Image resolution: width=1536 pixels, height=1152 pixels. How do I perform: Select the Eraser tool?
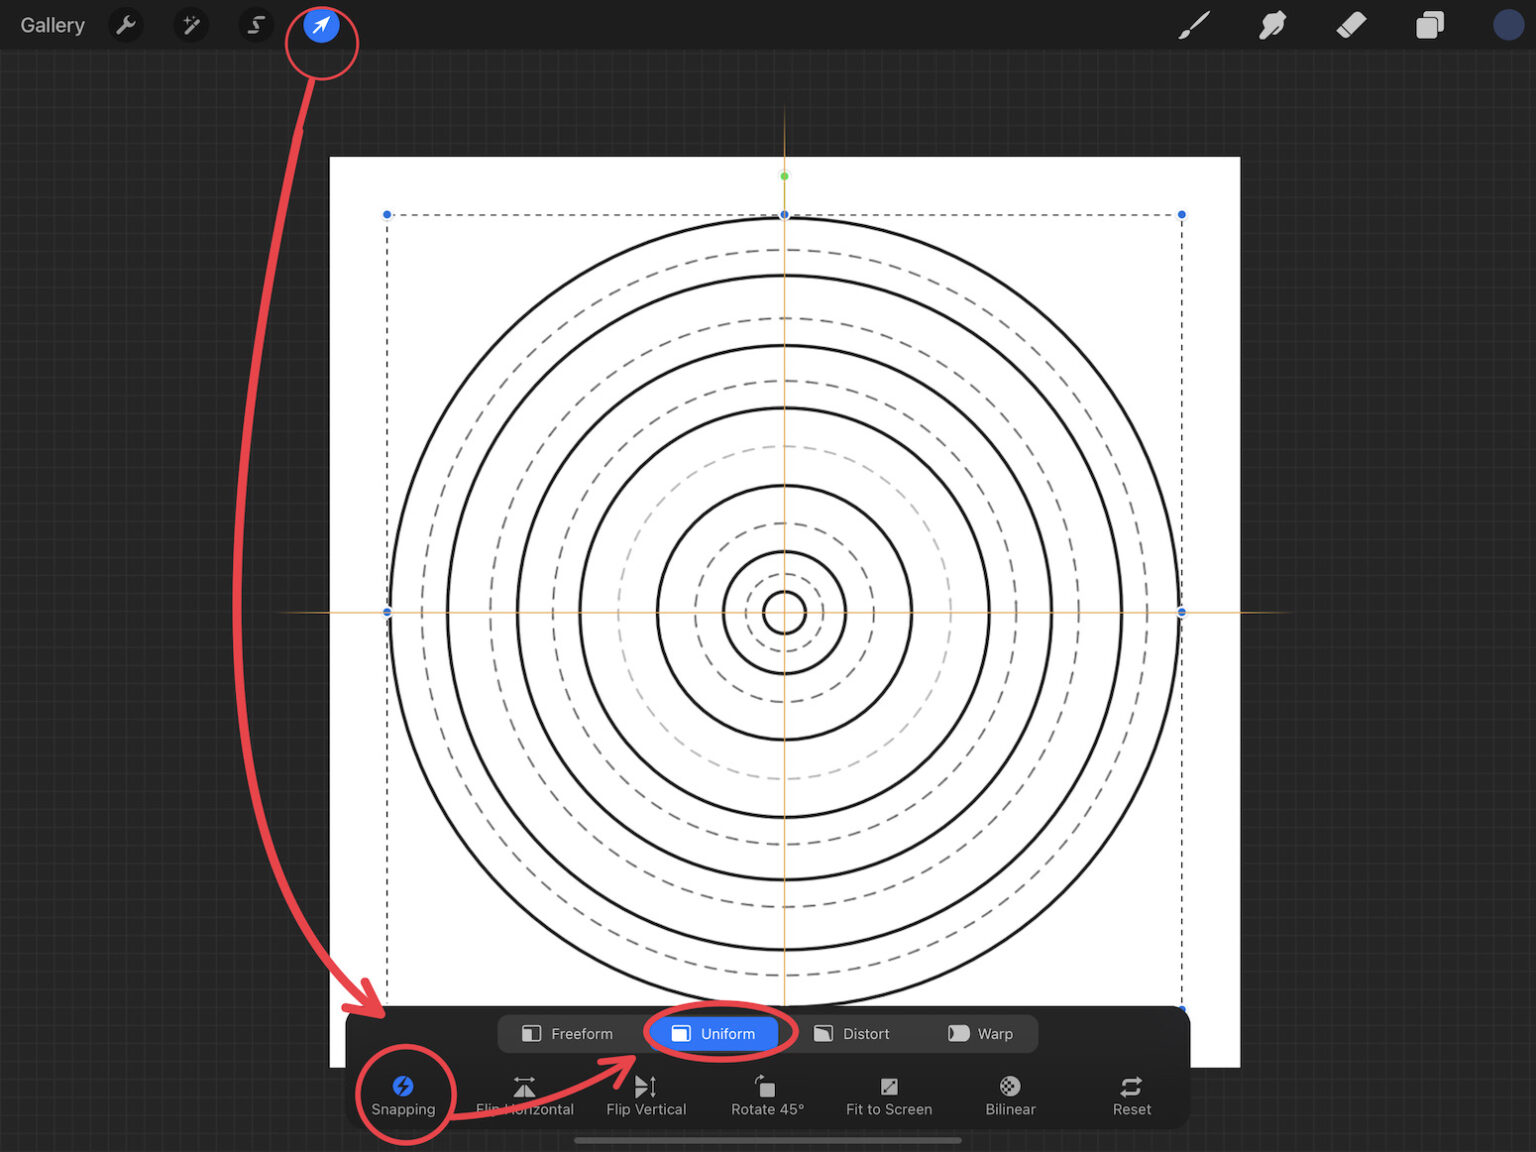(1350, 25)
